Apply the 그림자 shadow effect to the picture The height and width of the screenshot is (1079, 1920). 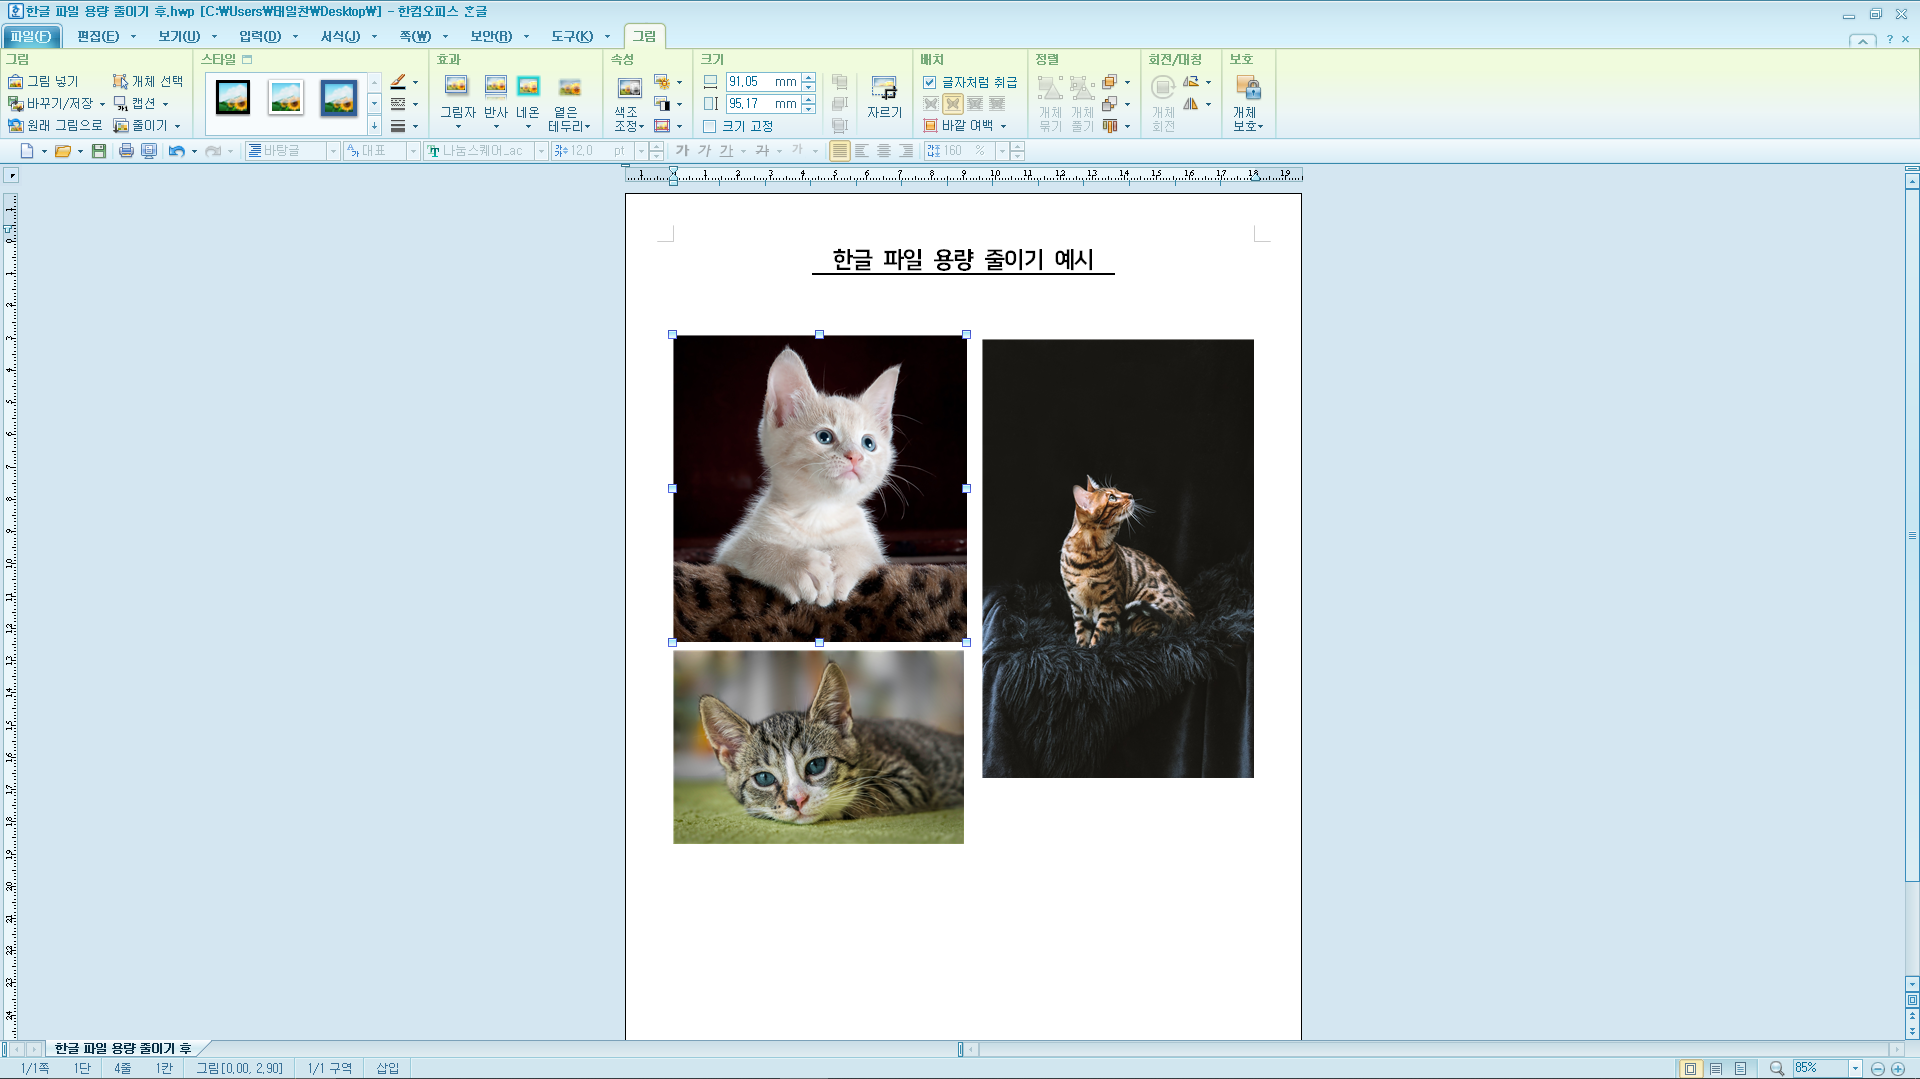pos(457,95)
